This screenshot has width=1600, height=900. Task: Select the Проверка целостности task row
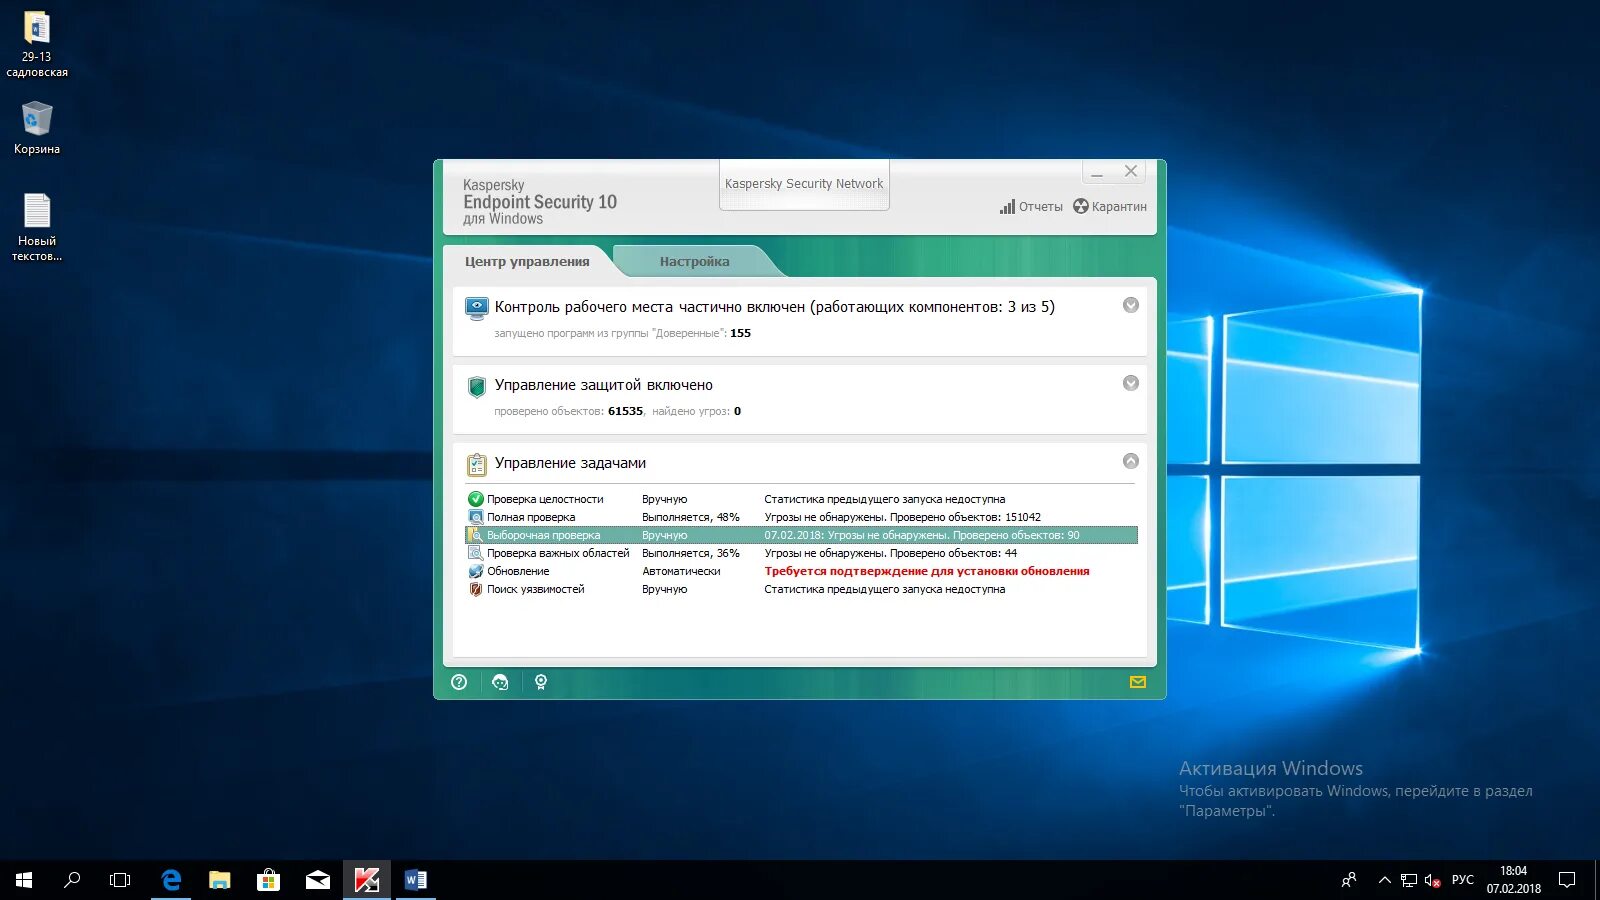tap(801, 499)
